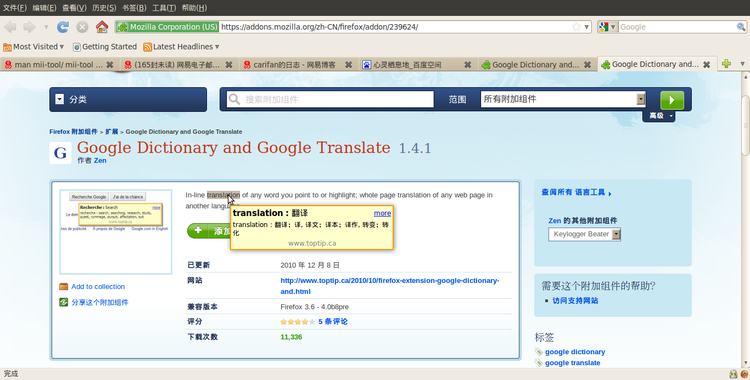Open Mozilla Corporation site identity badge

(x=167, y=27)
